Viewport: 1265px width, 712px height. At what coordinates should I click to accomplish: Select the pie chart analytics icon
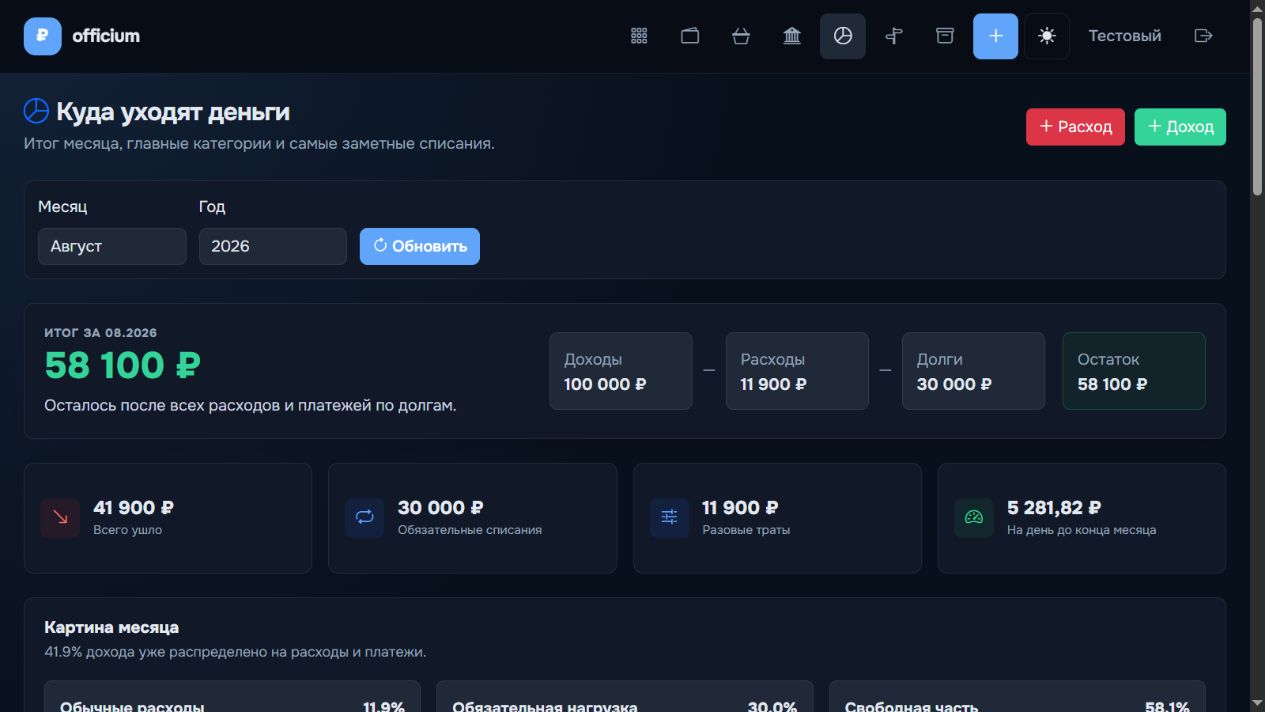(x=843, y=36)
